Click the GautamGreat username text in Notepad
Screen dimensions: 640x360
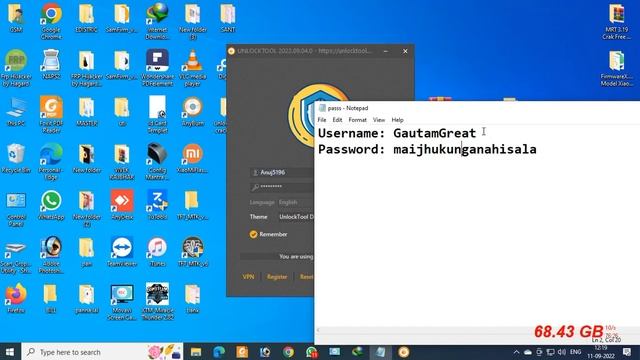[434, 133]
